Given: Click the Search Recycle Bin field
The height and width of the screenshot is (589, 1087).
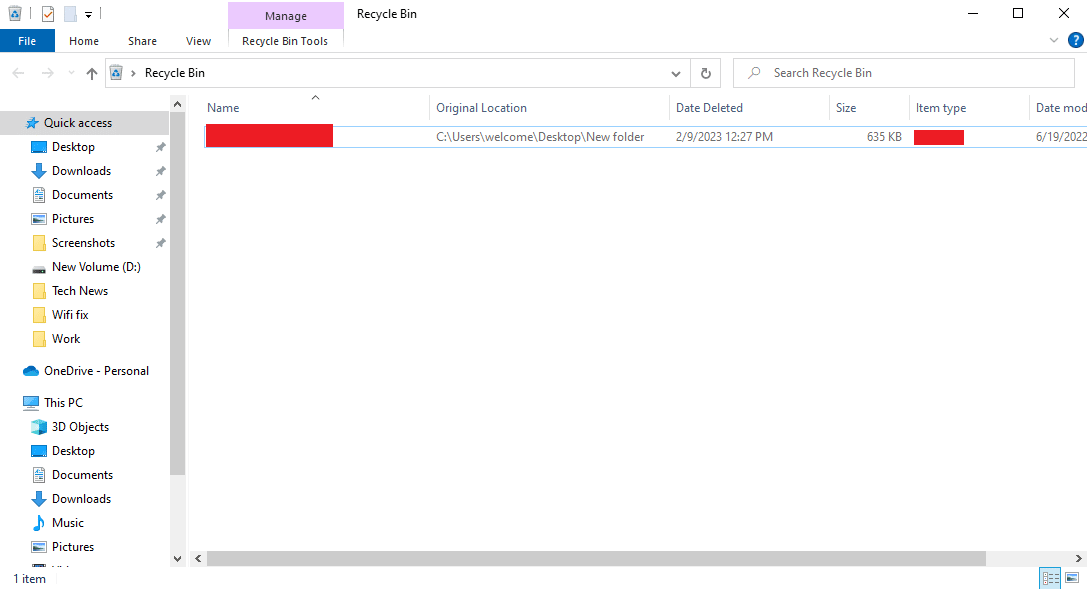Looking at the screenshot, I should click(x=904, y=73).
